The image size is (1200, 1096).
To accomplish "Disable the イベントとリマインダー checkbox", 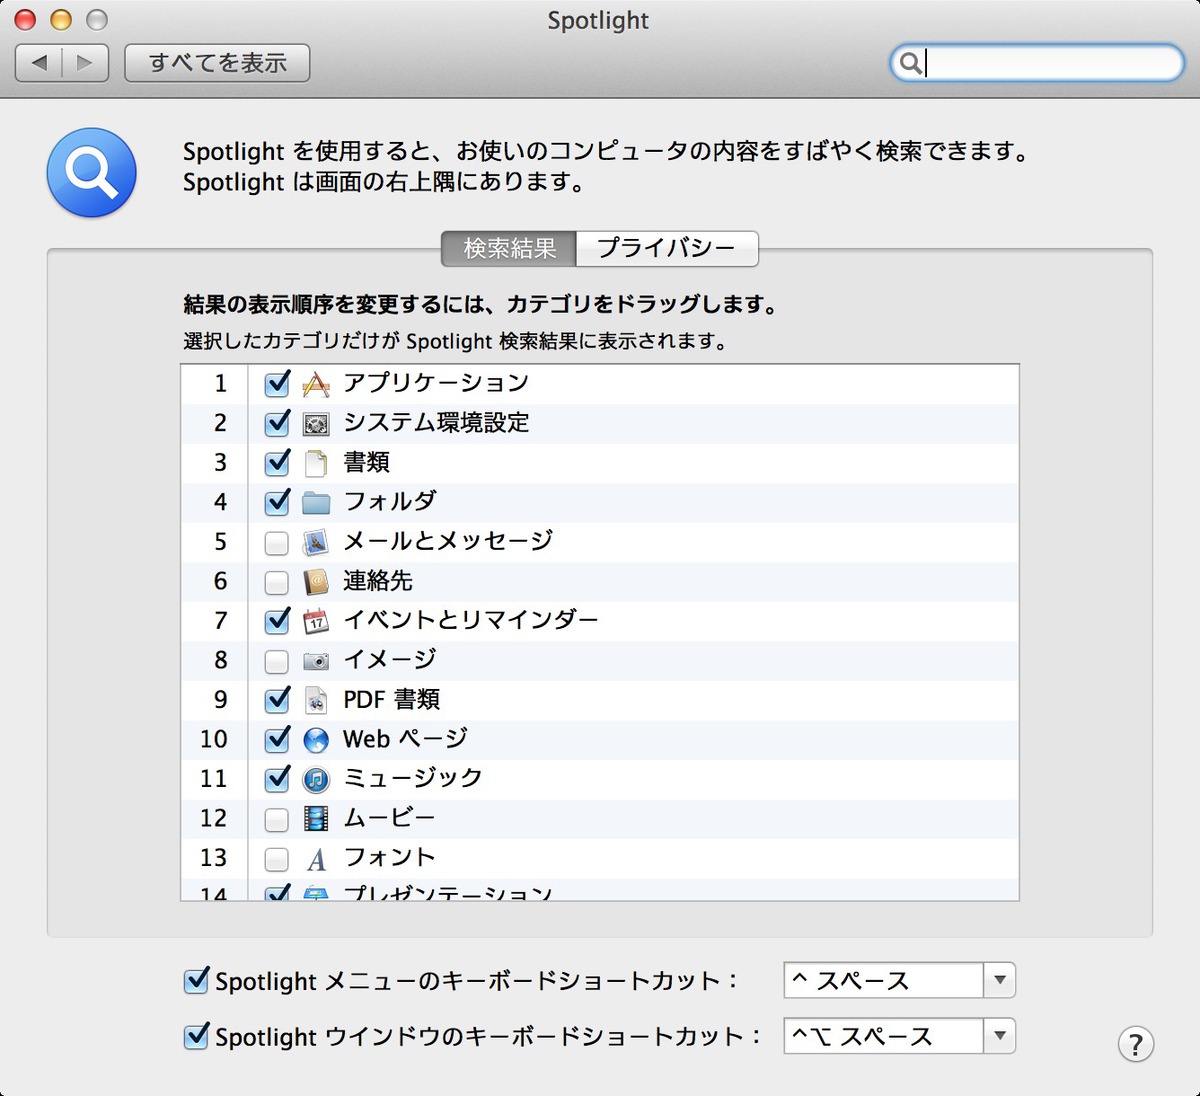I will click(277, 620).
